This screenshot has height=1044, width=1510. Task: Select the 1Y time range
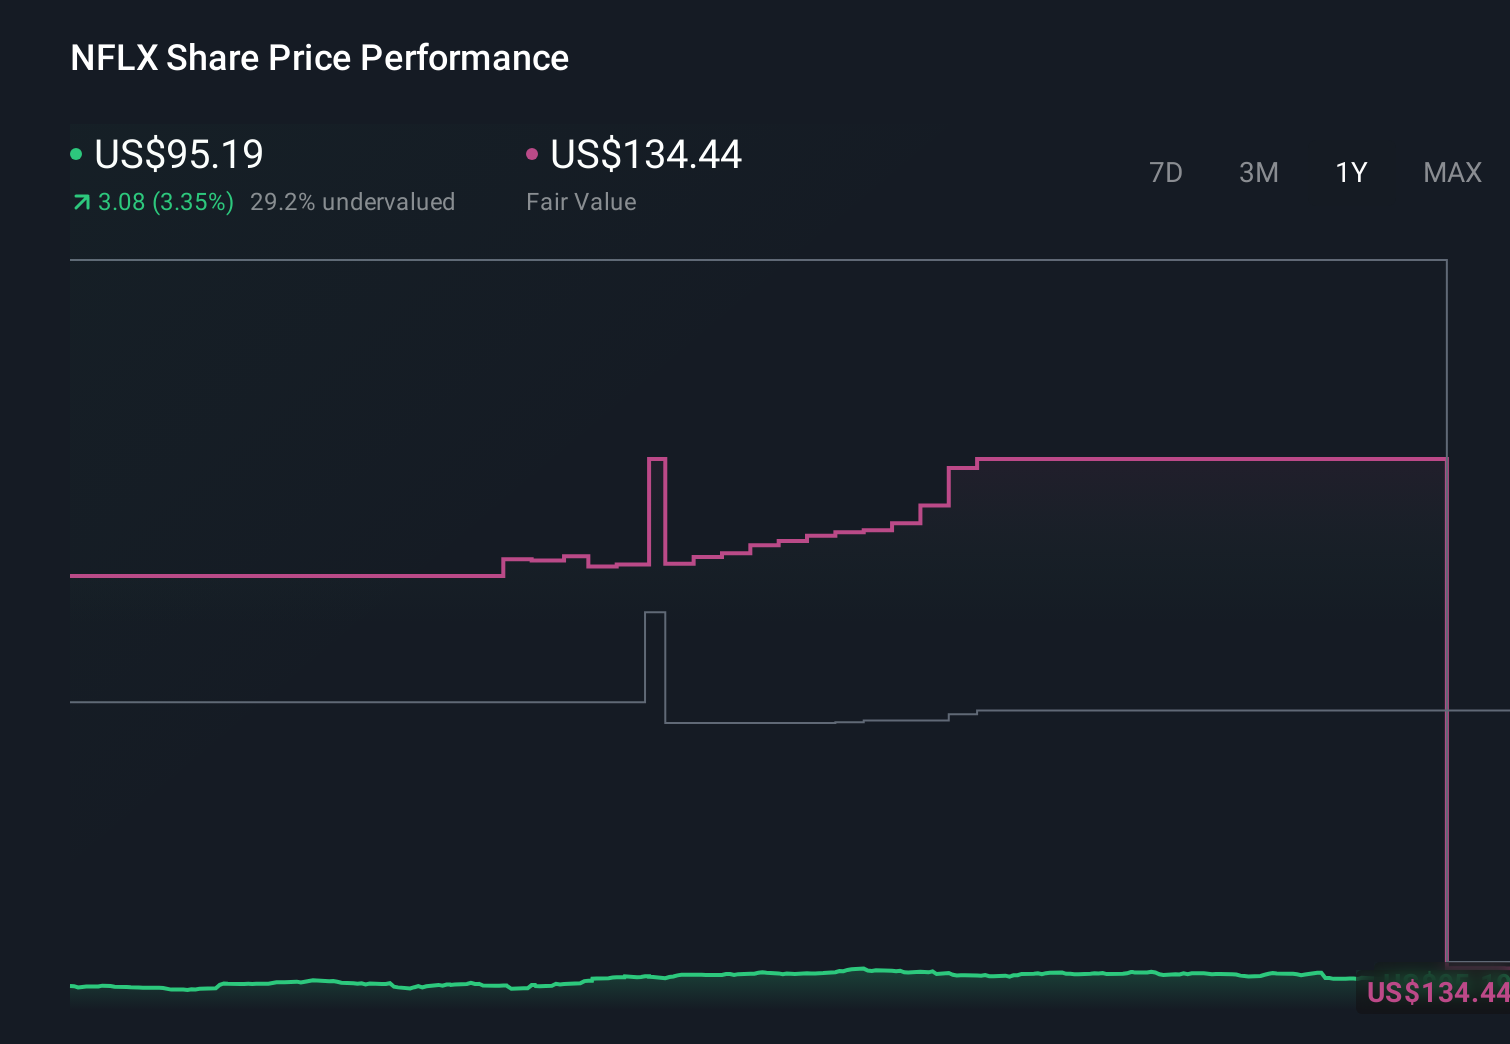[x=1350, y=172]
